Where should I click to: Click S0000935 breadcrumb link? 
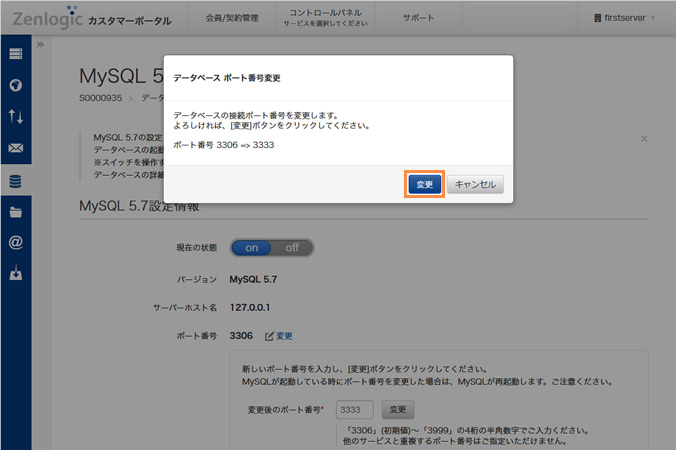pyautogui.click(x=100, y=98)
